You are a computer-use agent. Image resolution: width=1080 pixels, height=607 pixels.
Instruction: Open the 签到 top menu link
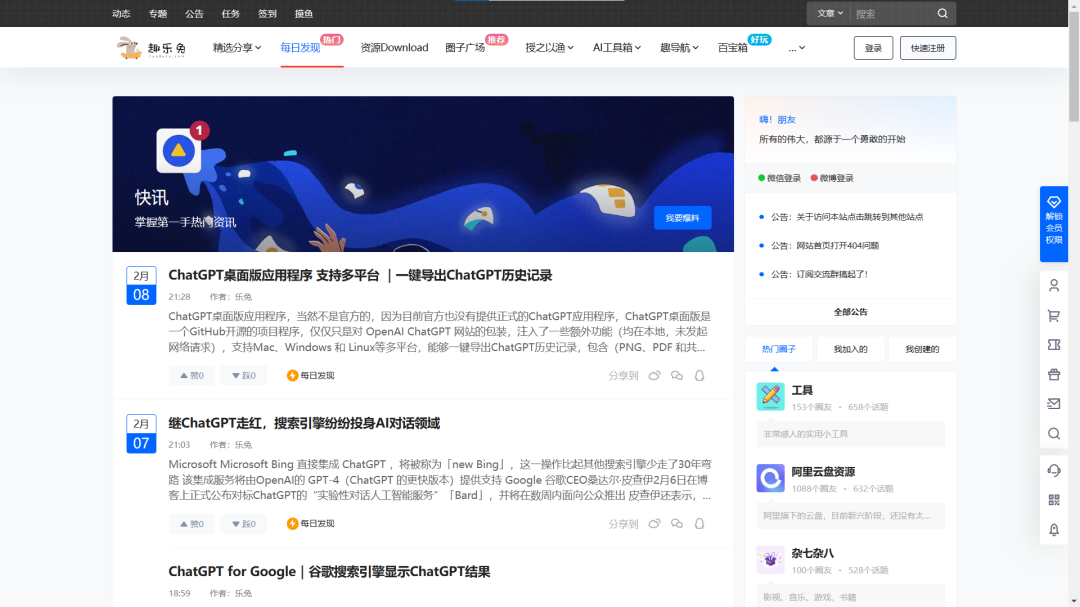[267, 14]
